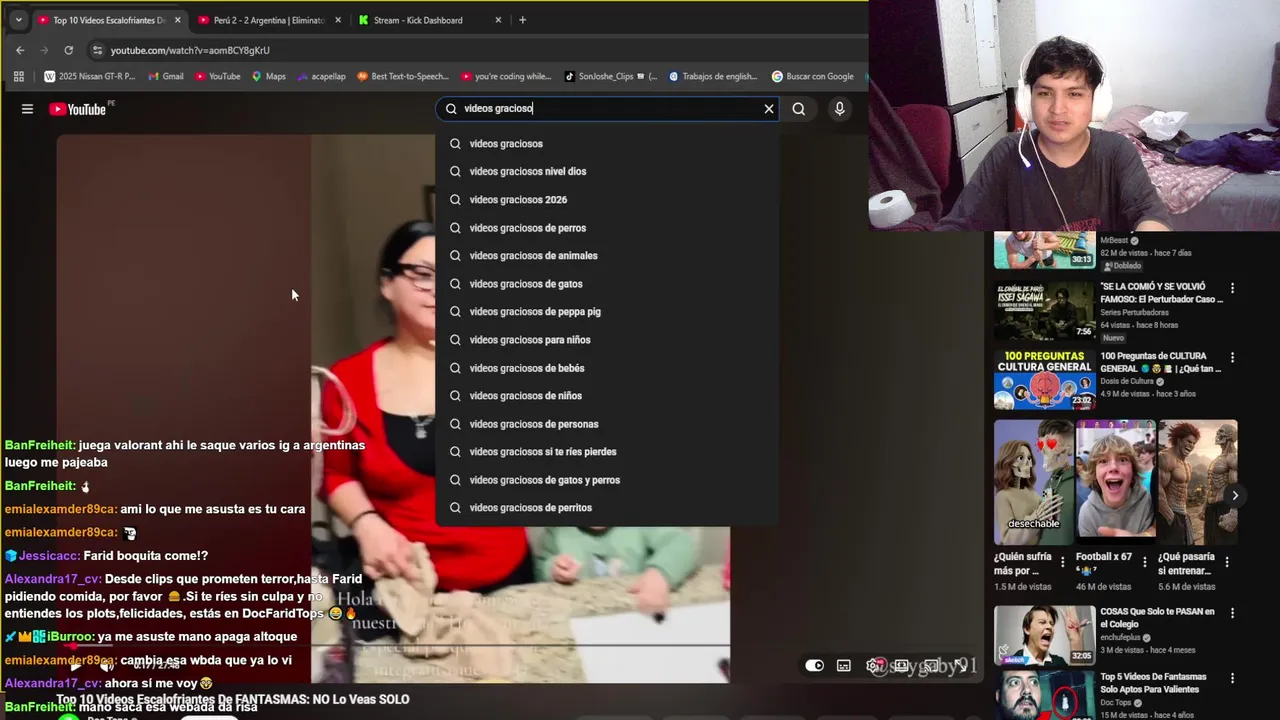Go back with browser back arrow
This screenshot has width=1280, height=720.
(20, 50)
